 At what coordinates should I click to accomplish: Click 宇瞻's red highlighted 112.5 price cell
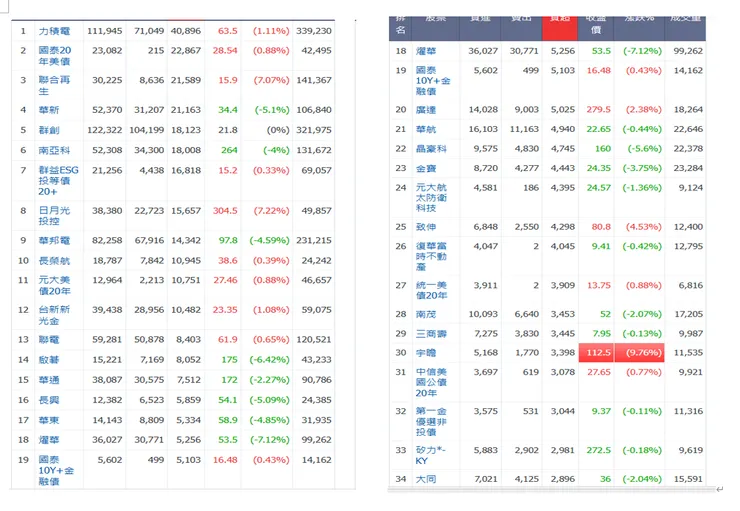pos(599,353)
